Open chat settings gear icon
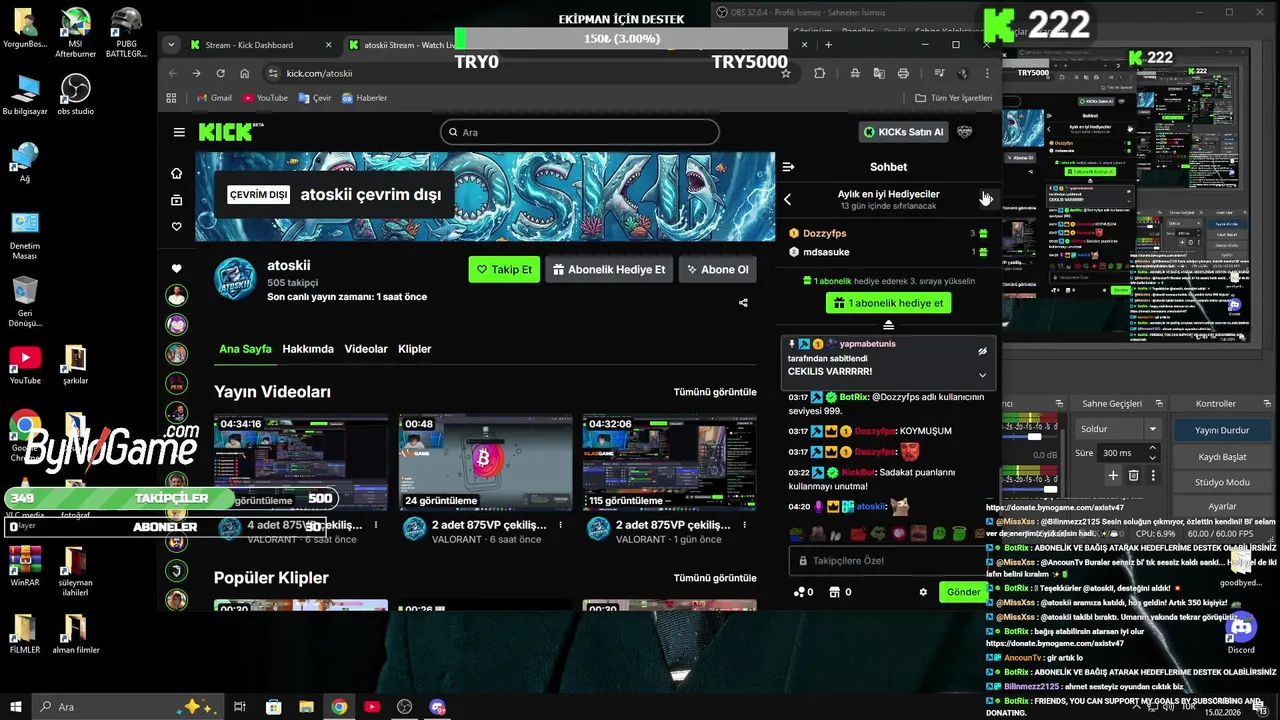 [x=923, y=592]
